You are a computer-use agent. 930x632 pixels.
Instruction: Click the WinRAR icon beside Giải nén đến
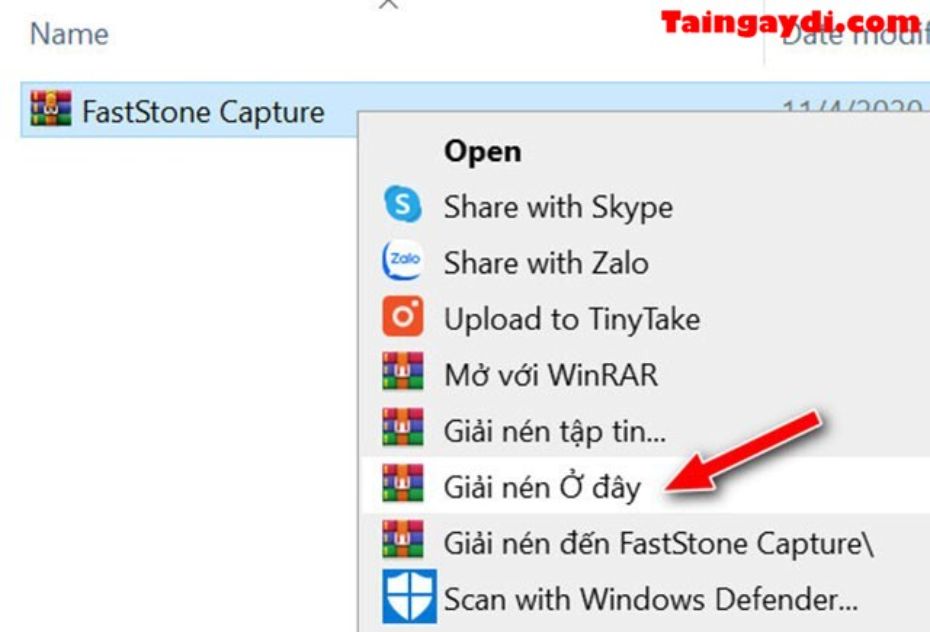pyautogui.click(x=403, y=539)
